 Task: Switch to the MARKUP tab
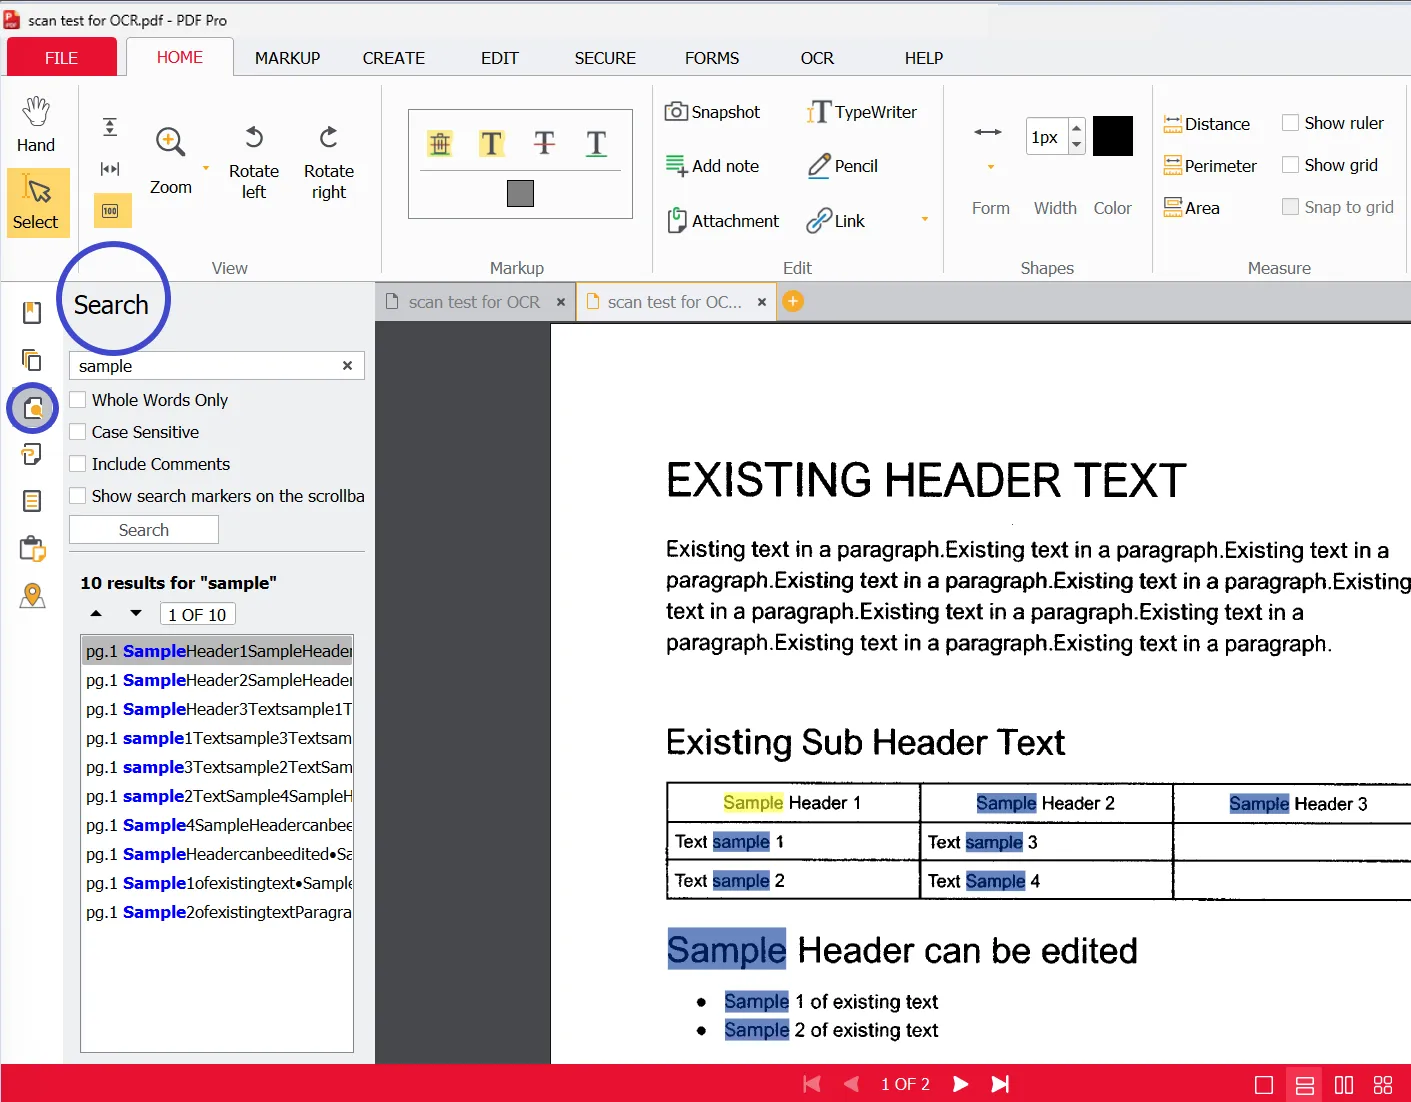(287, 58)
